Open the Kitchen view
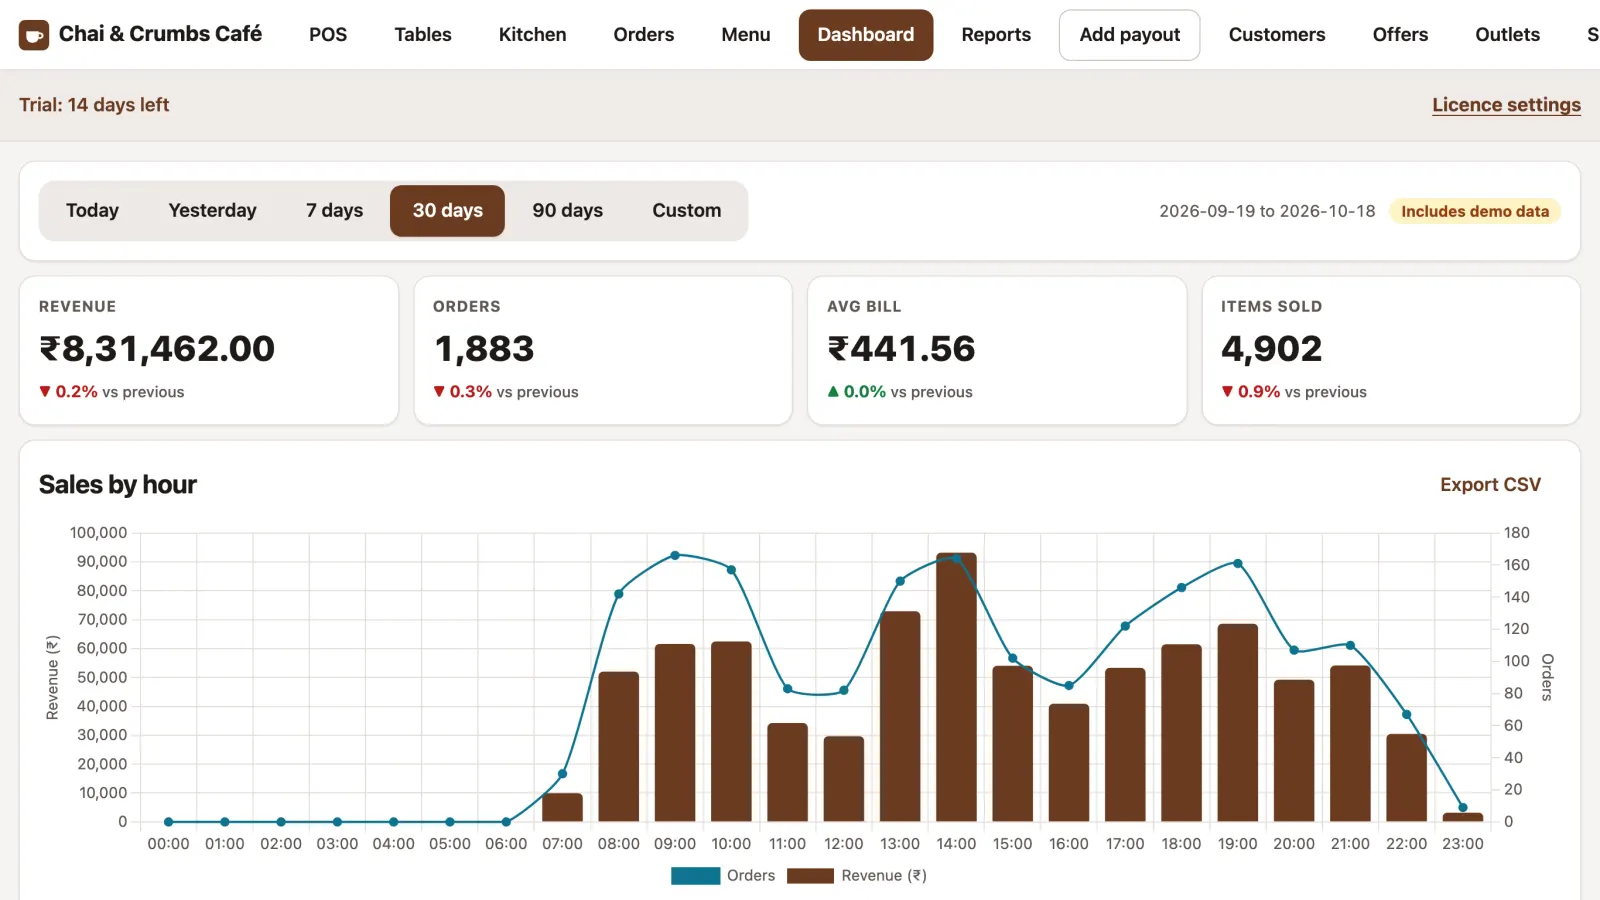Screen dimensions: 1600x900 click(x=532, y=35)
